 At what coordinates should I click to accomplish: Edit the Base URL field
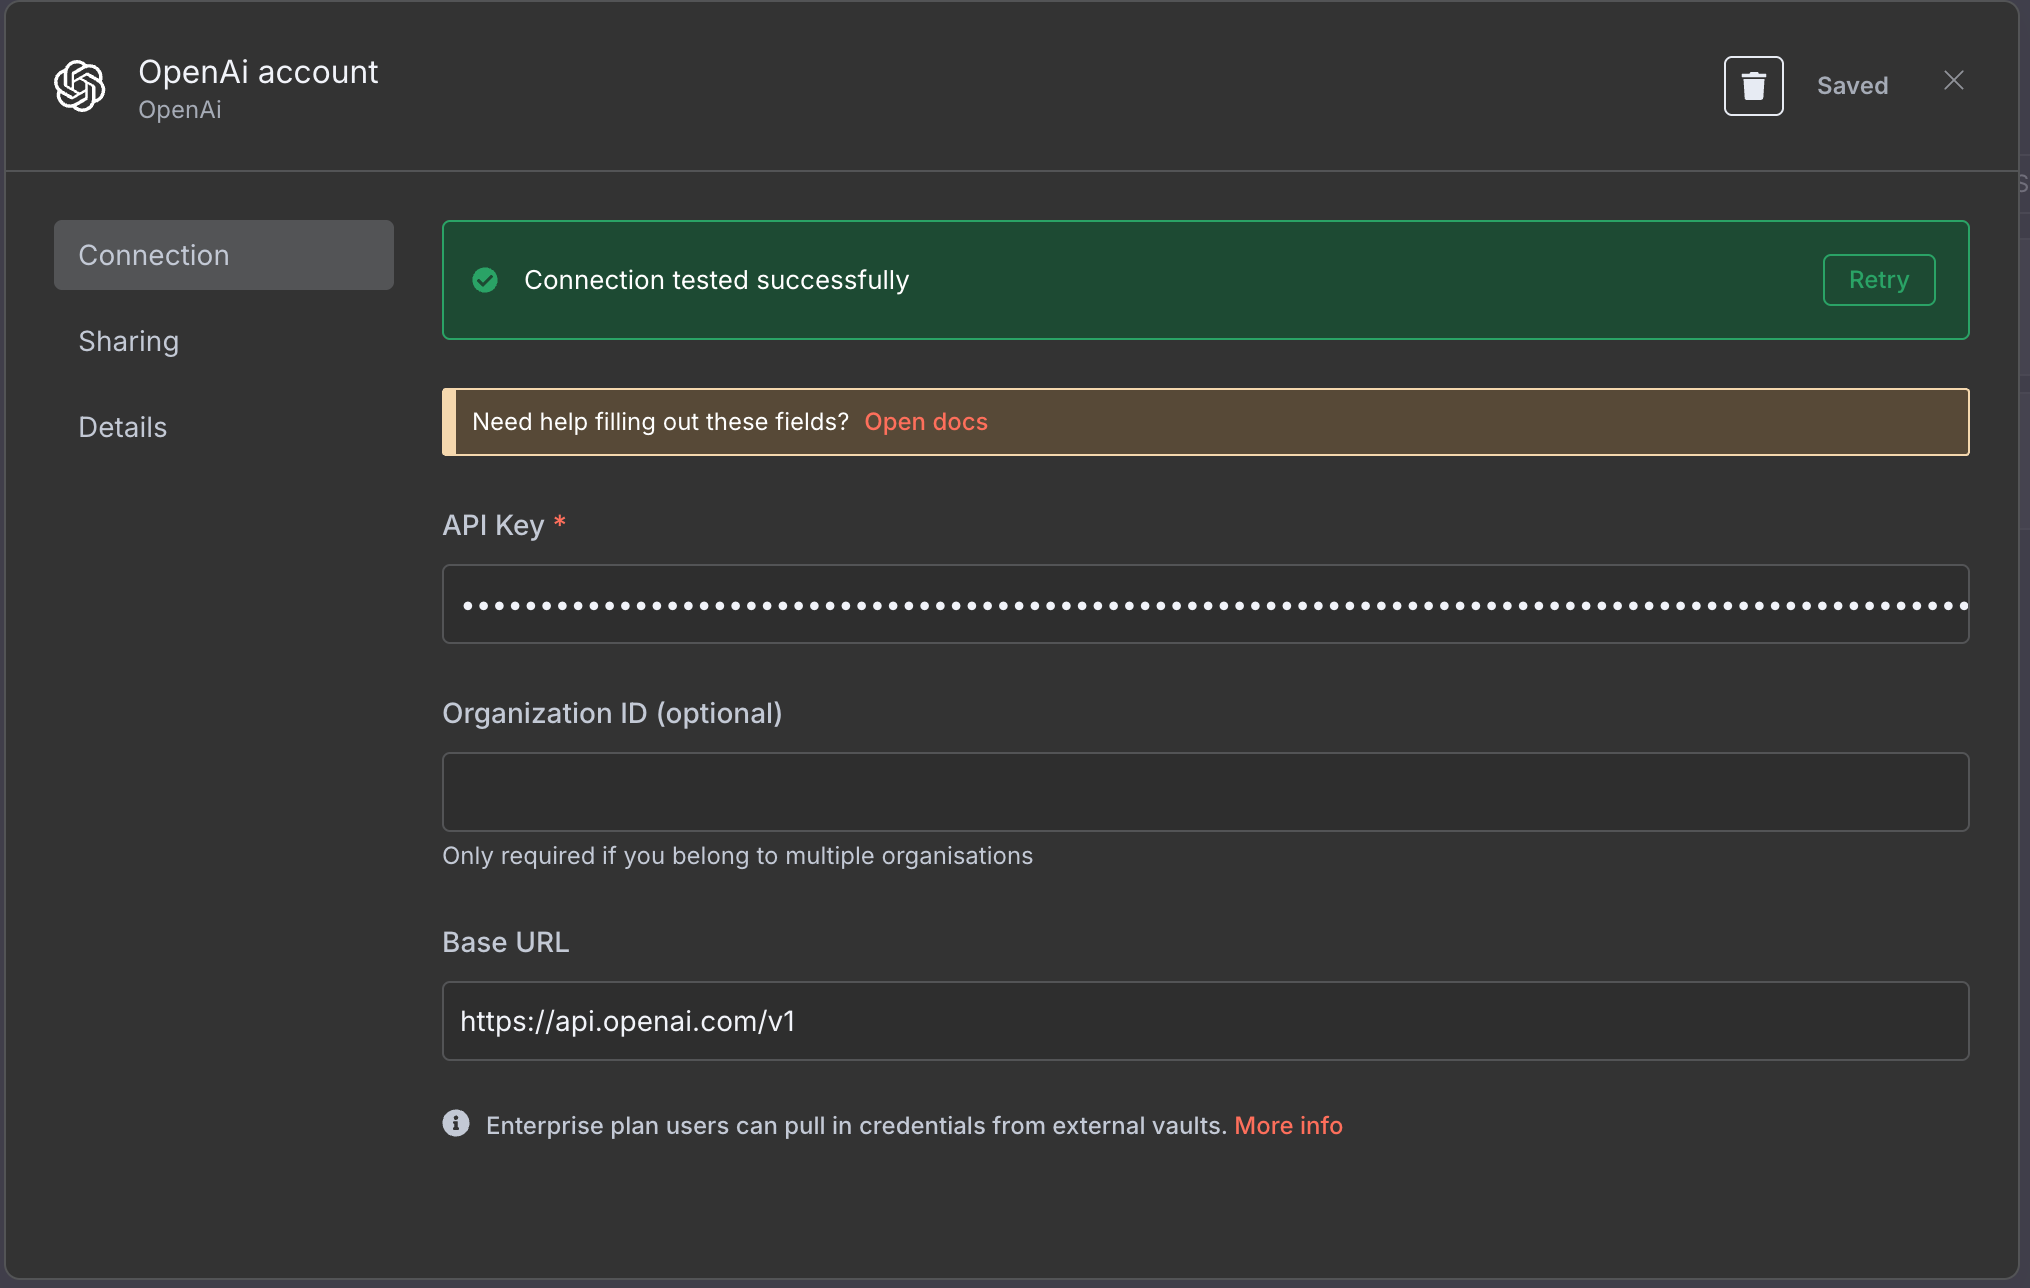point(1205,1021)
